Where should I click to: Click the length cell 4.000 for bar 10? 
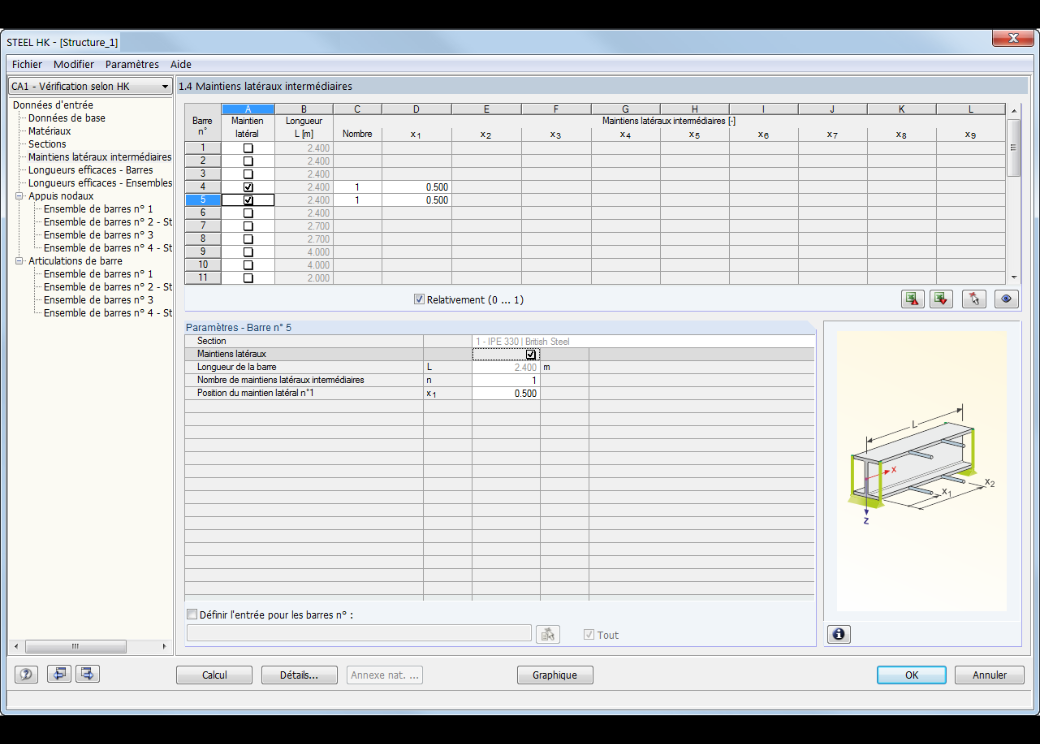coord(304,265)
